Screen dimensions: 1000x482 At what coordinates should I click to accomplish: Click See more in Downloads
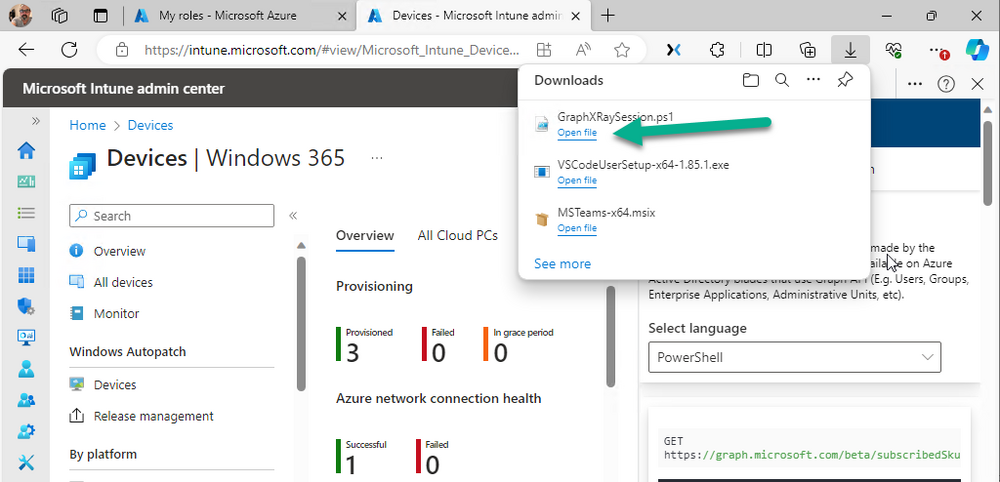(562, 263)
